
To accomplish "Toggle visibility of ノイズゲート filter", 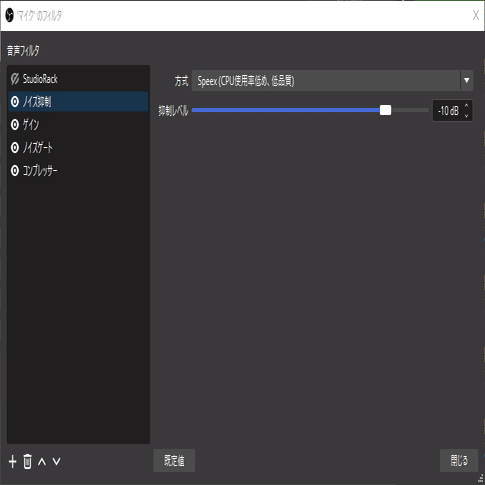I will point(15,148).
